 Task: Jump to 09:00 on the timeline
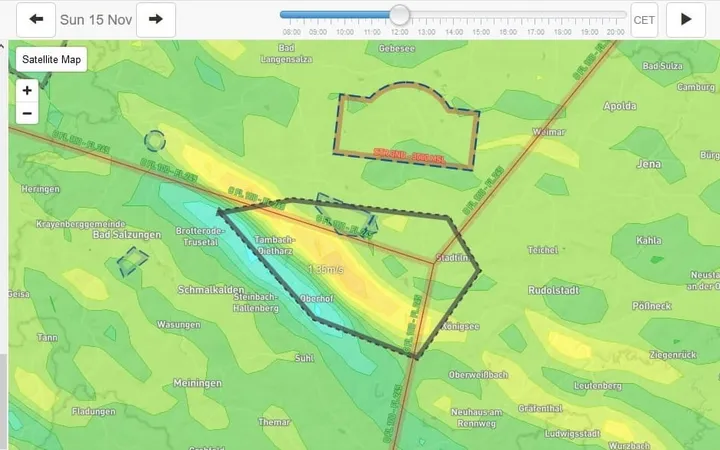pos(318,32)
